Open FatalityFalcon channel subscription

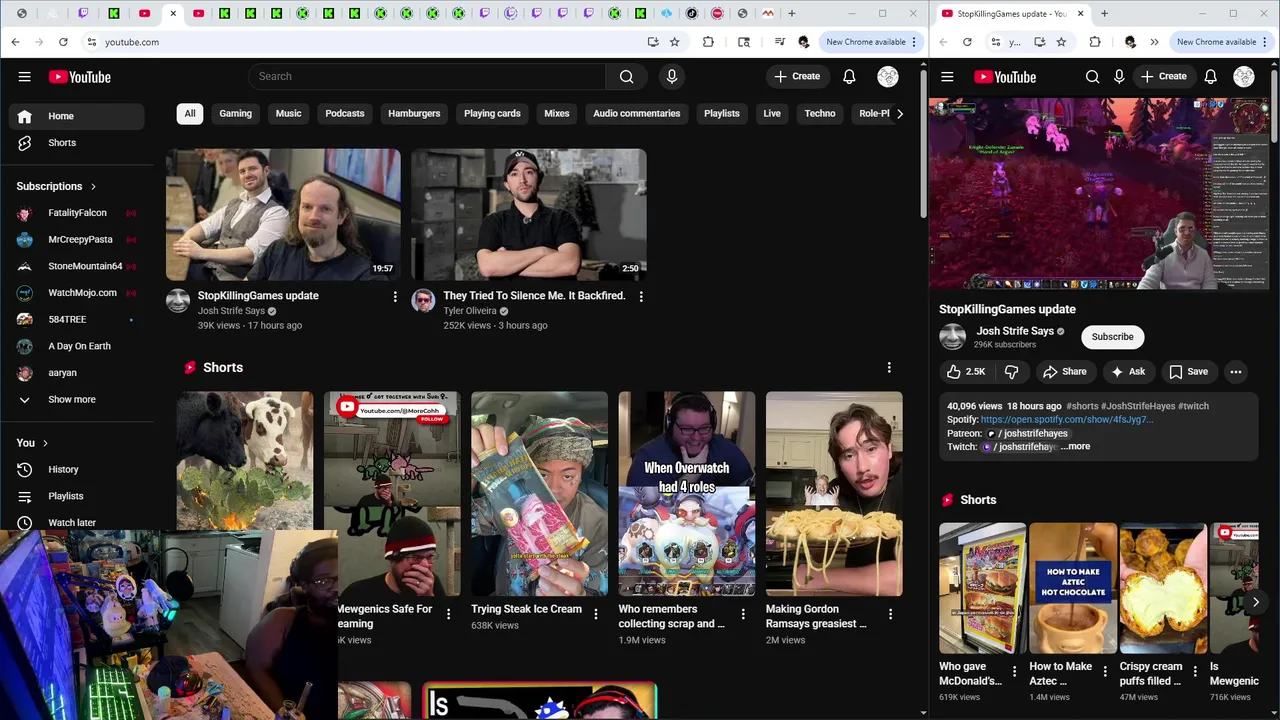click(x=77, y=213)
